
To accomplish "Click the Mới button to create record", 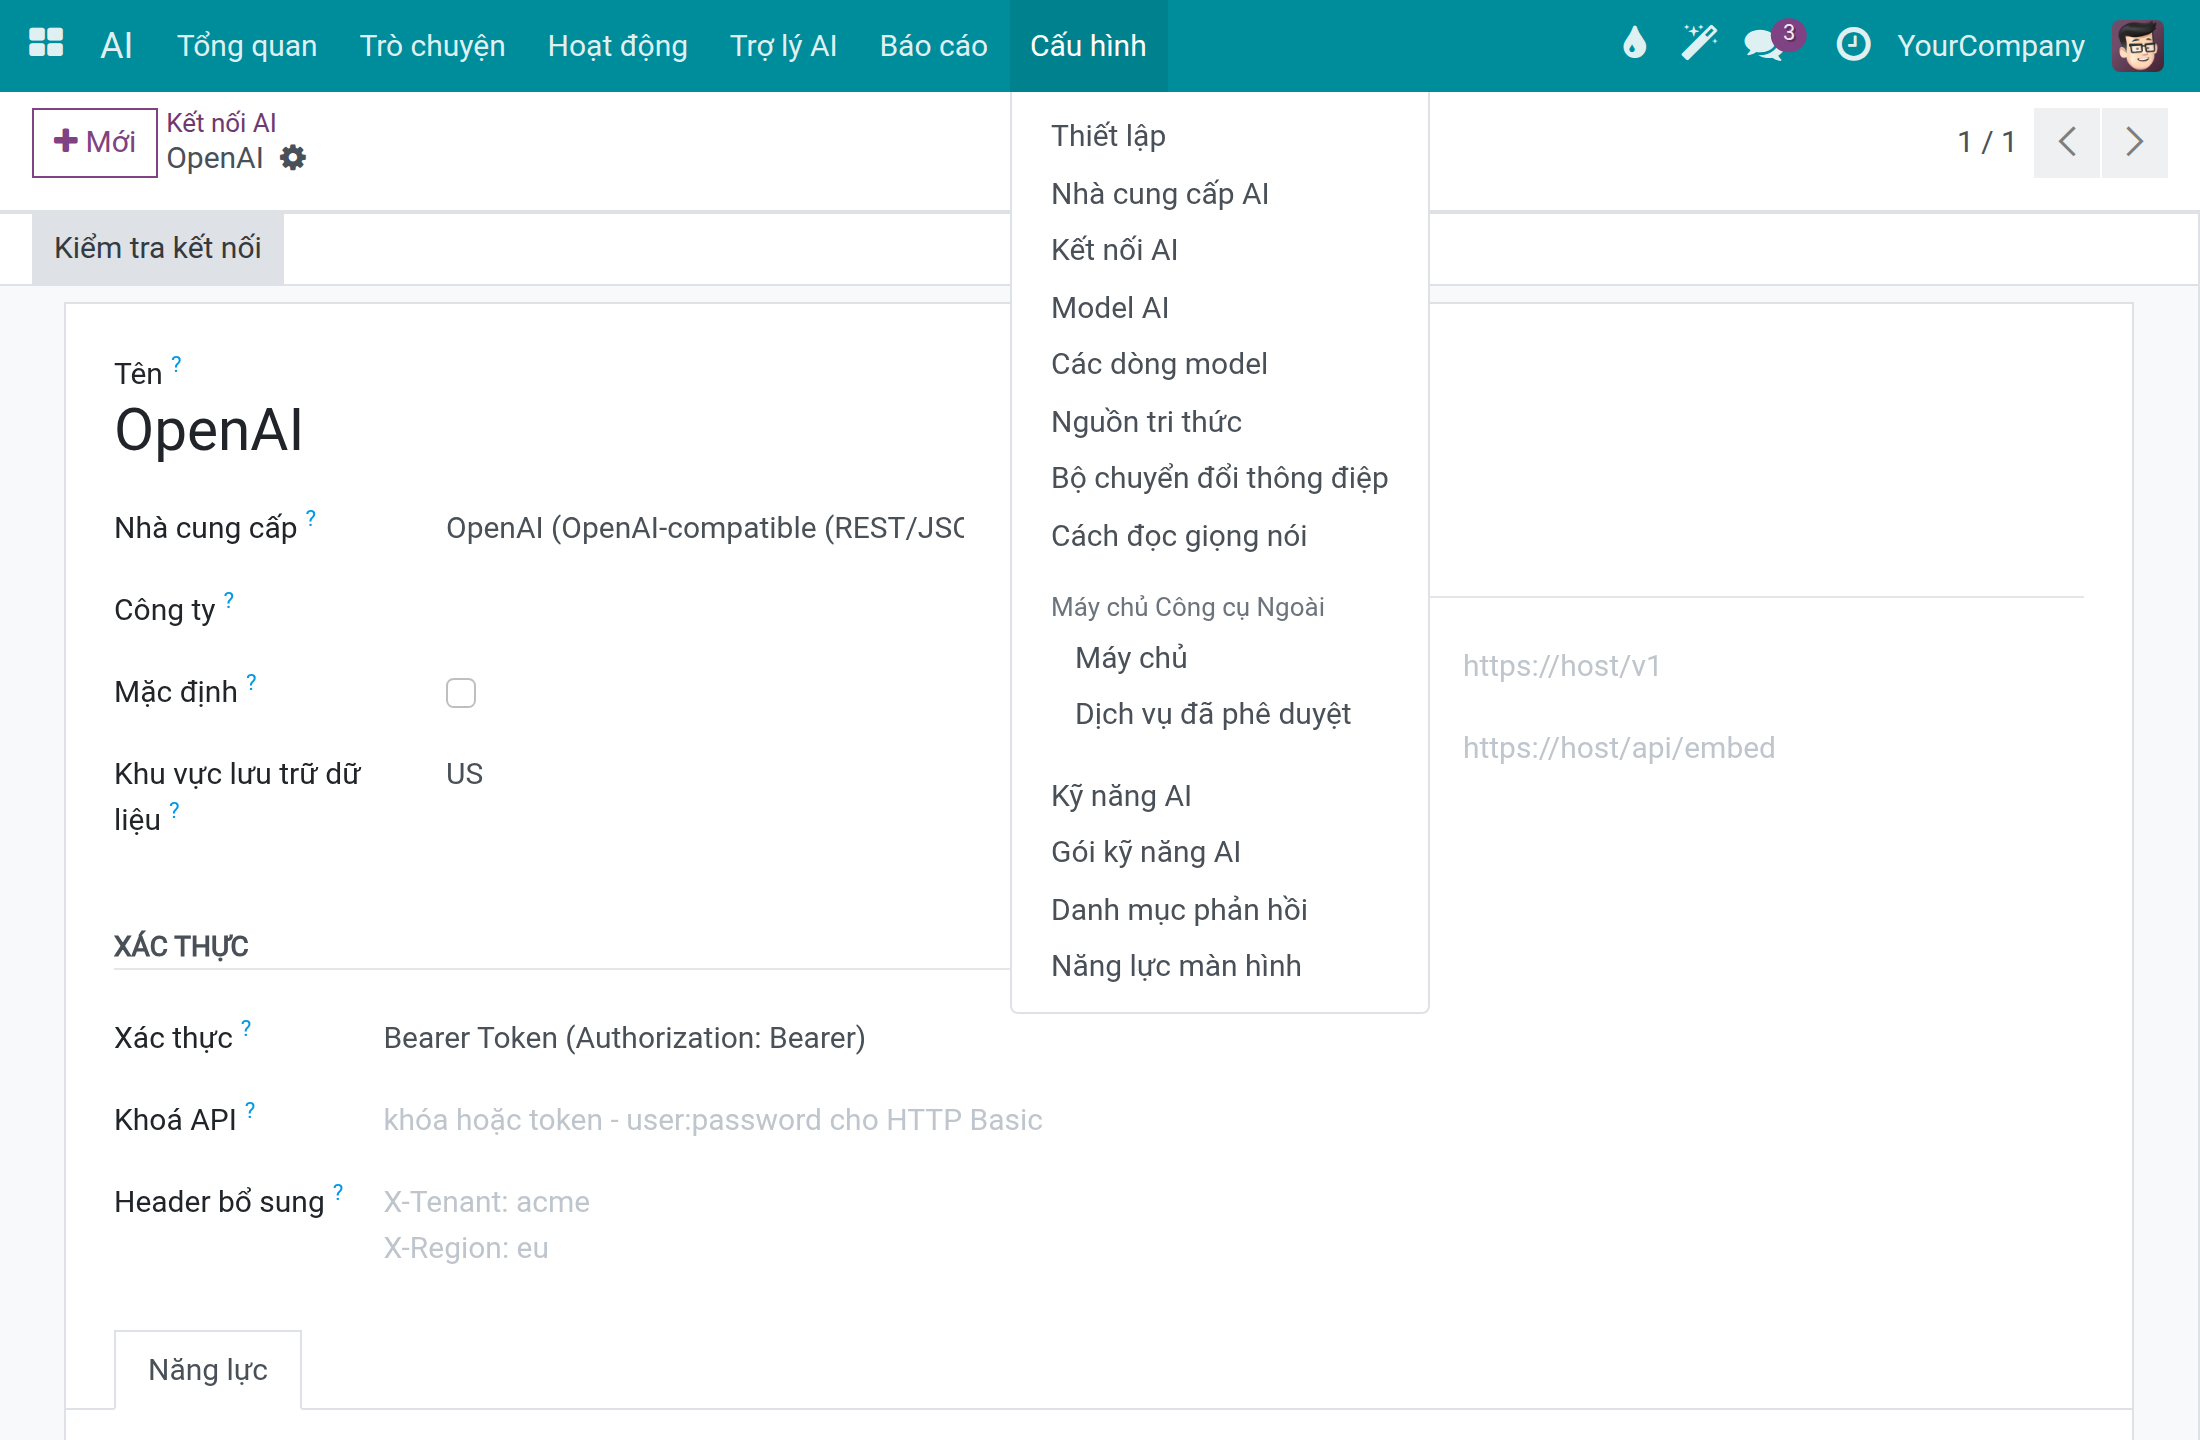I will coord(95,142).
